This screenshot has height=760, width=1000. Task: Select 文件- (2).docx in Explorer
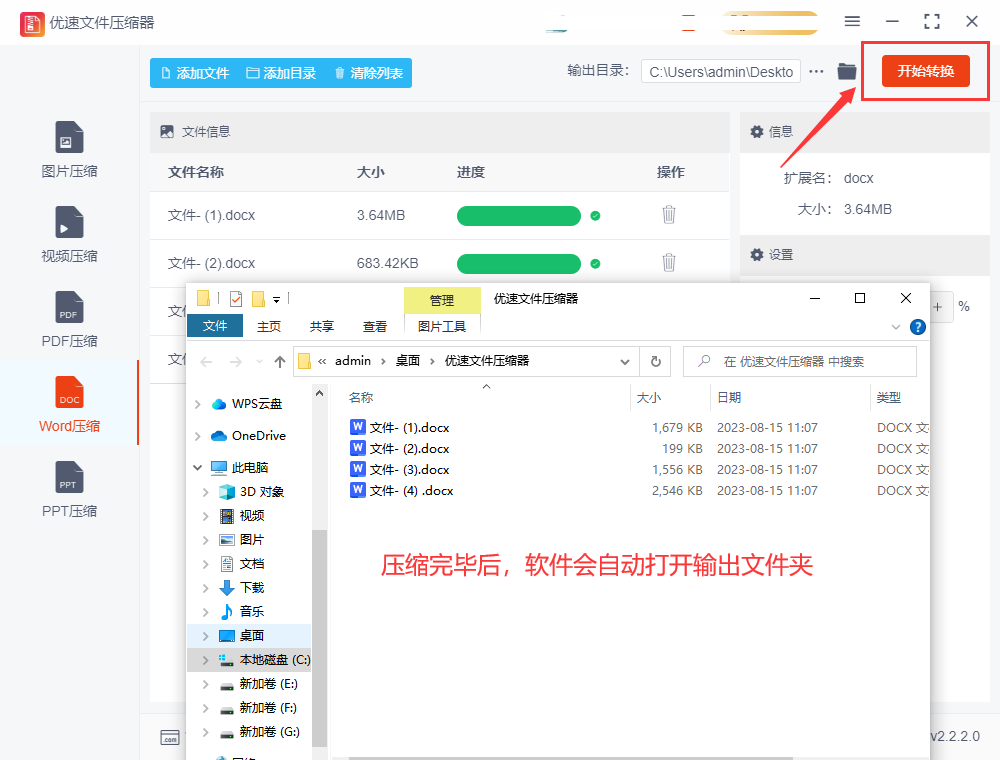point(409,449)
